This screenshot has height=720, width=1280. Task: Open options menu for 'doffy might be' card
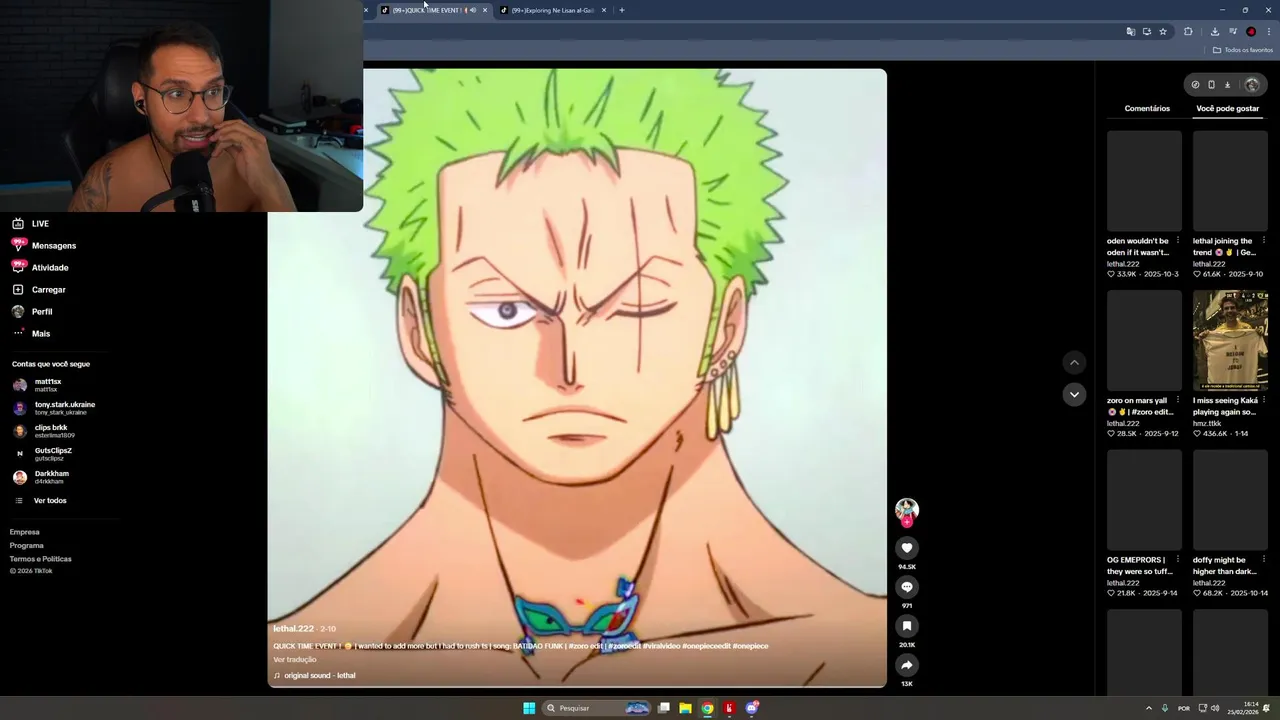1263,560
